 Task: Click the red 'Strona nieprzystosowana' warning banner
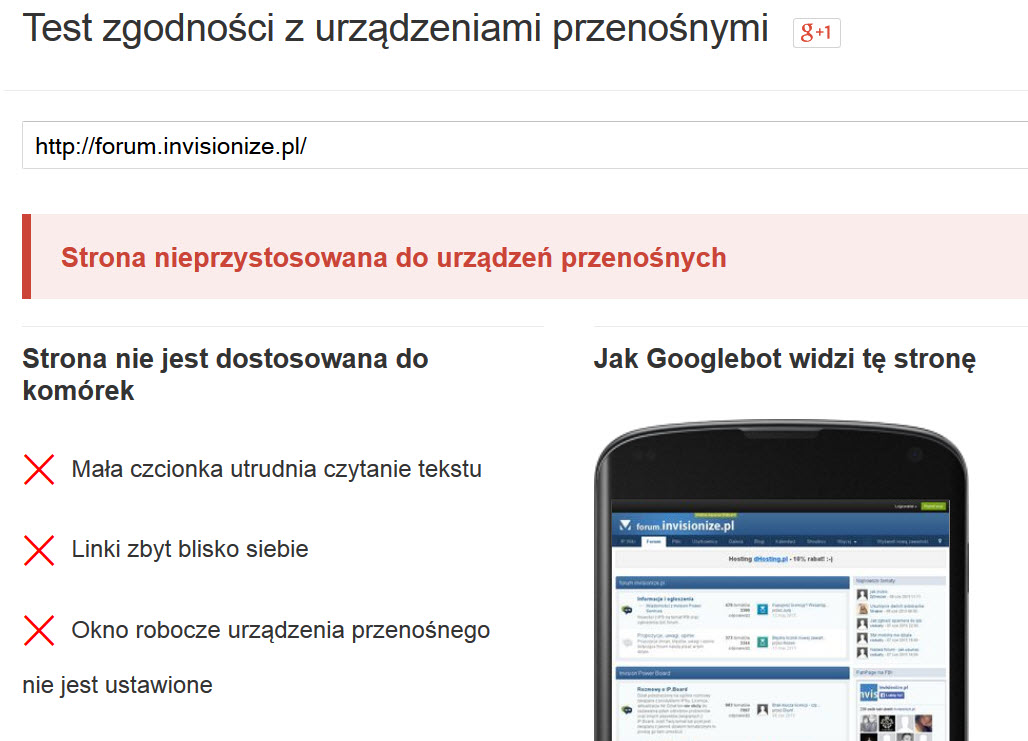pyautogui.click(x=524, y=257)
